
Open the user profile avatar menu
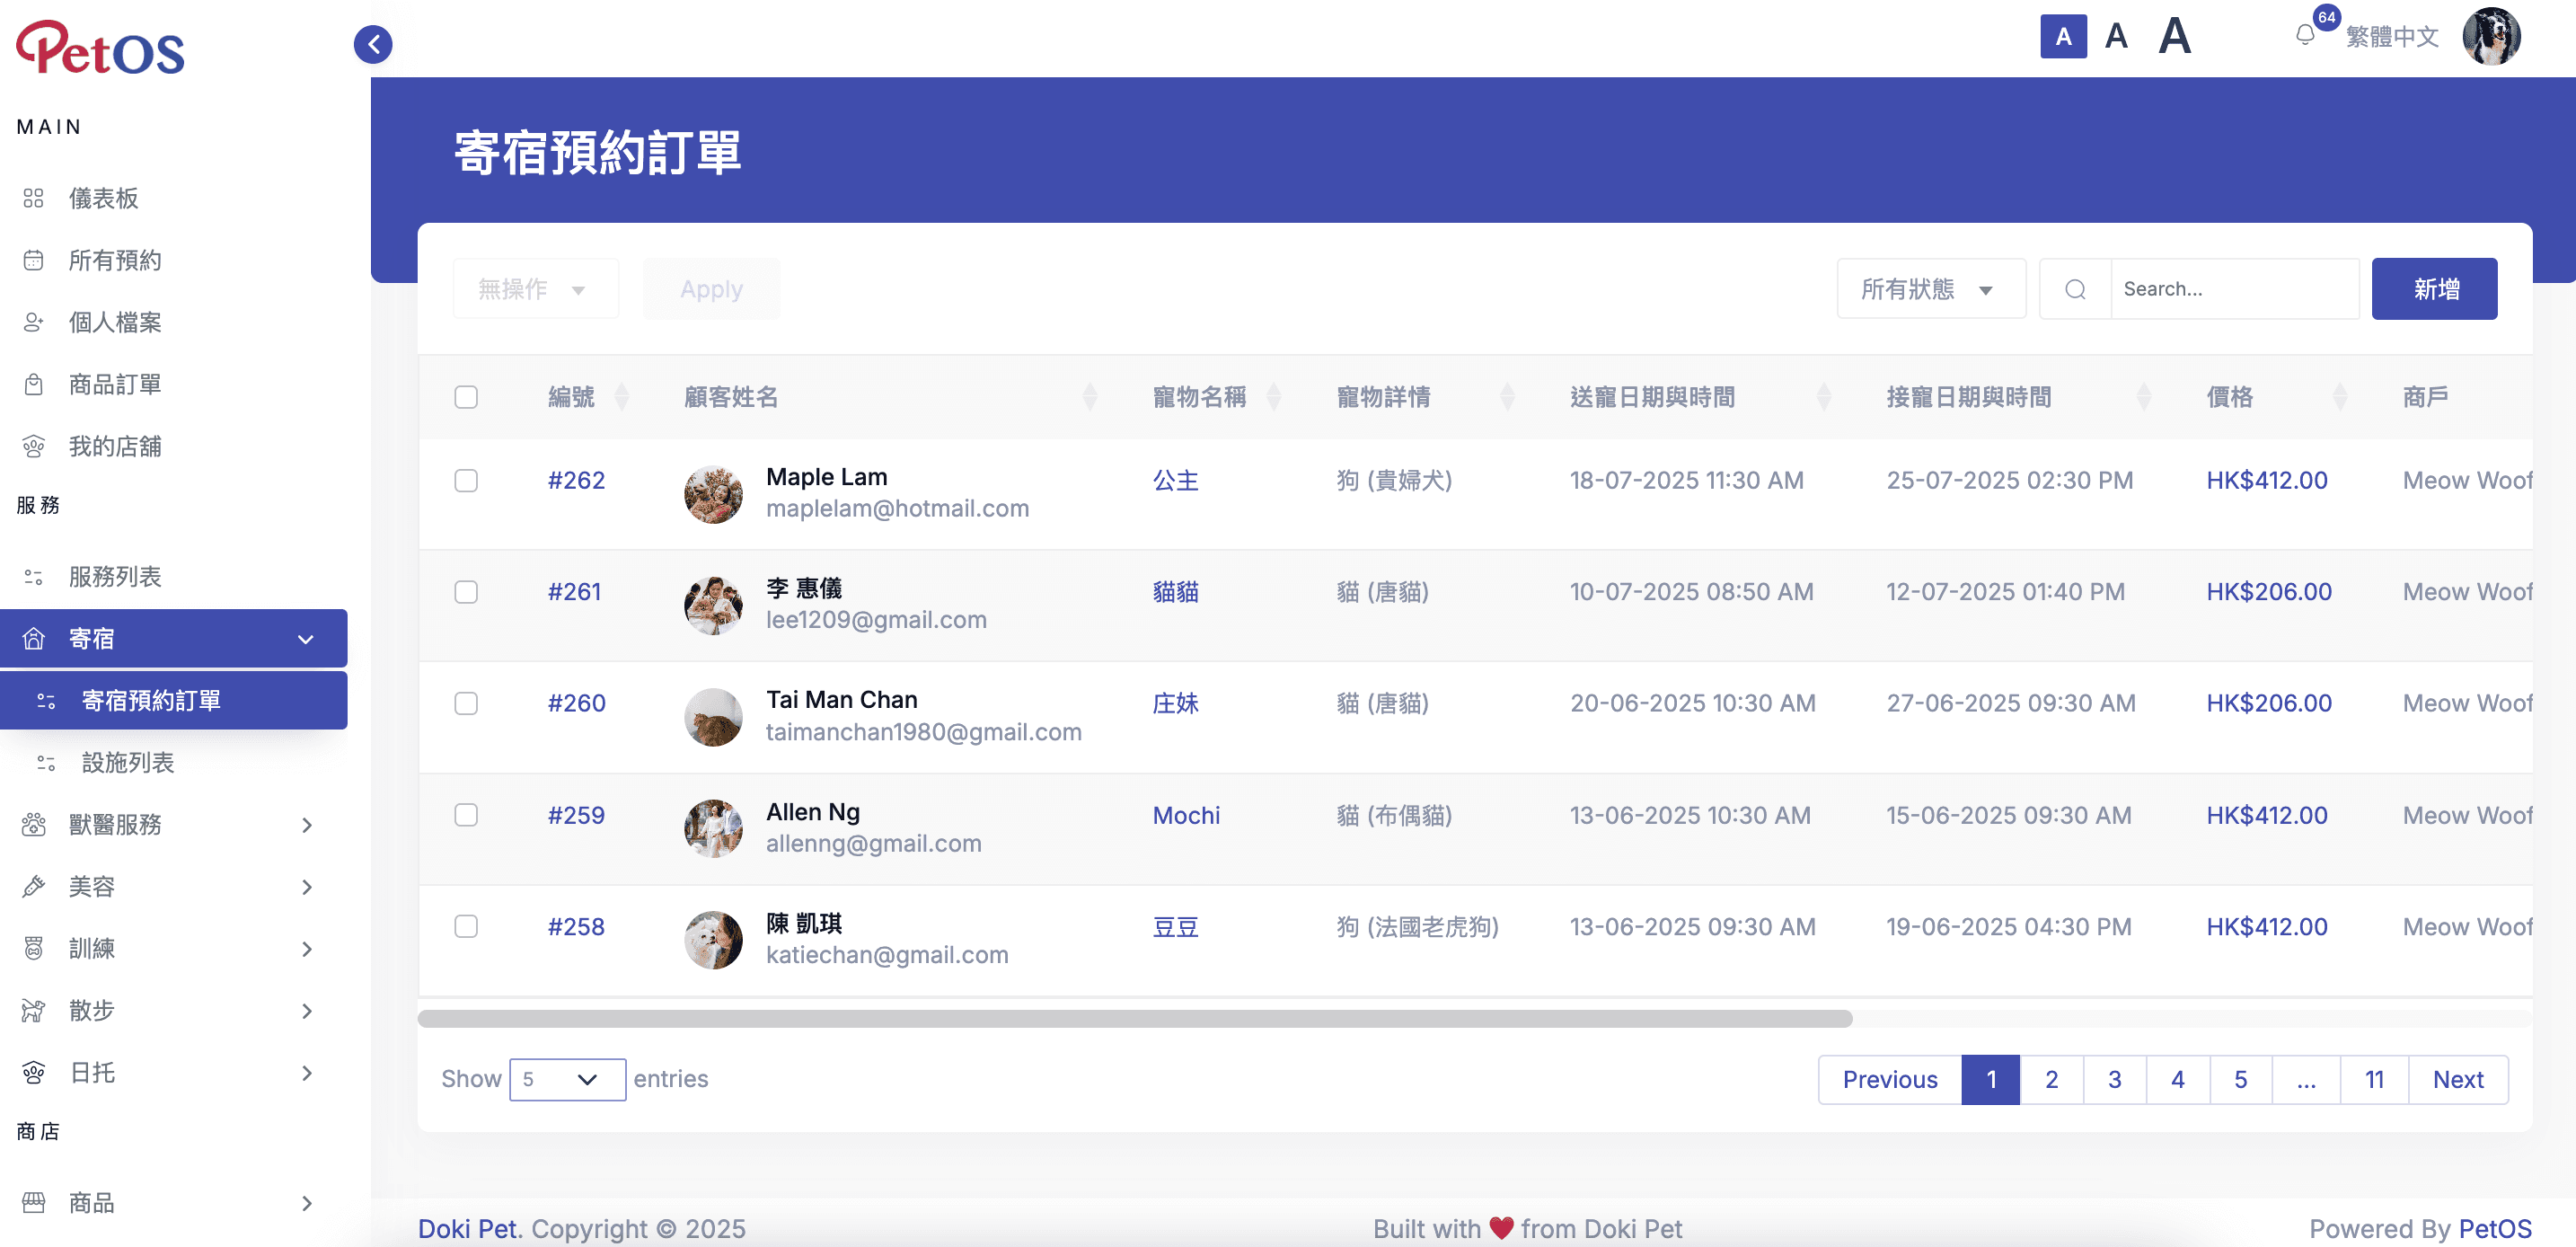pyautogui.click(x=2491, y=36)
